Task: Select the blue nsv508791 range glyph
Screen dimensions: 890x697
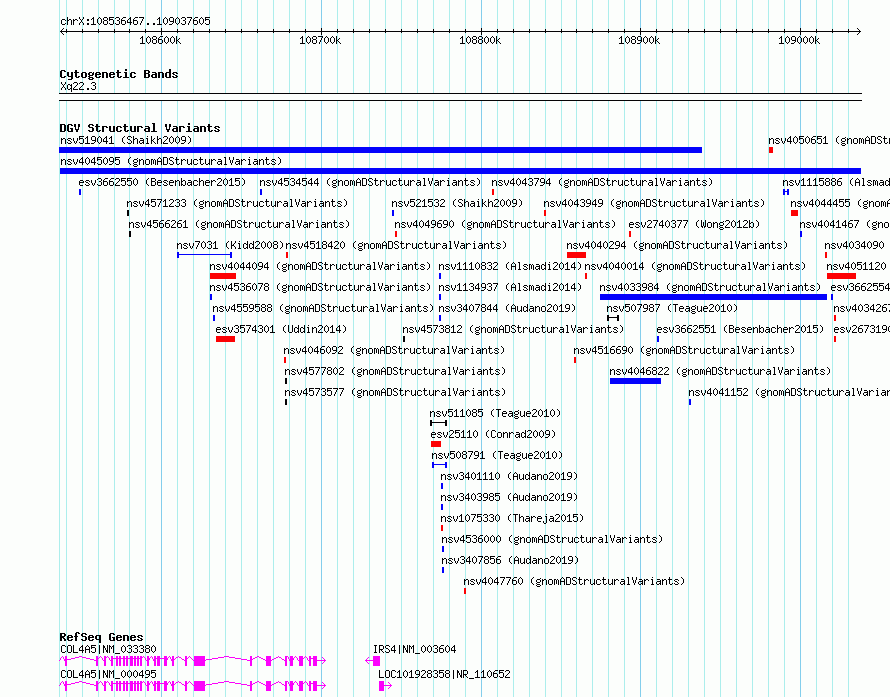Action: (x=439, y=465)
